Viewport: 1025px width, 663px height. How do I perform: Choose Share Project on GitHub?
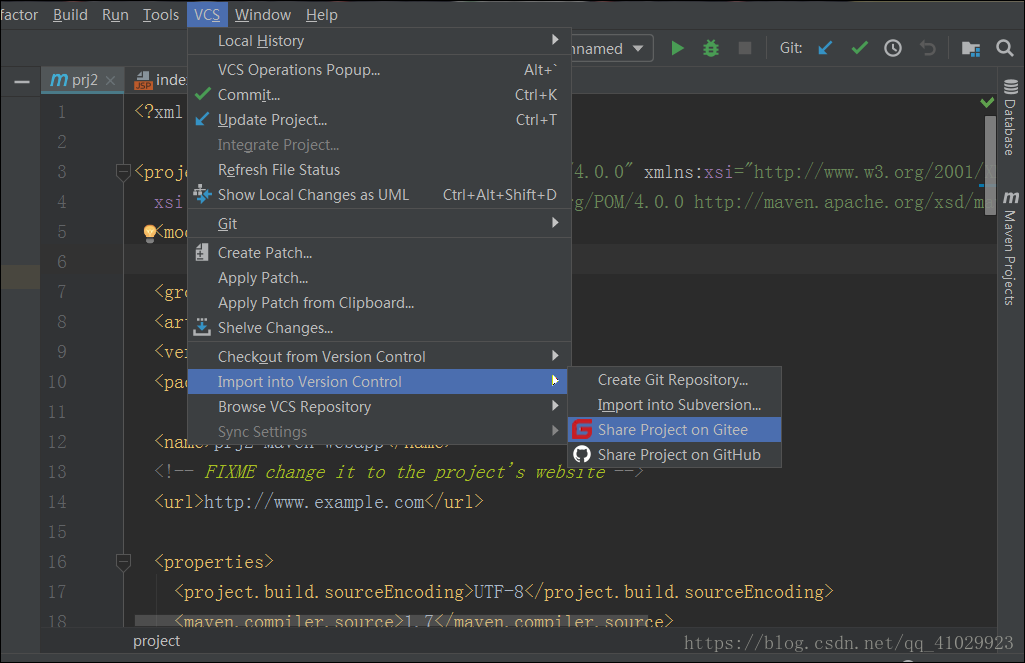[678, 455]
